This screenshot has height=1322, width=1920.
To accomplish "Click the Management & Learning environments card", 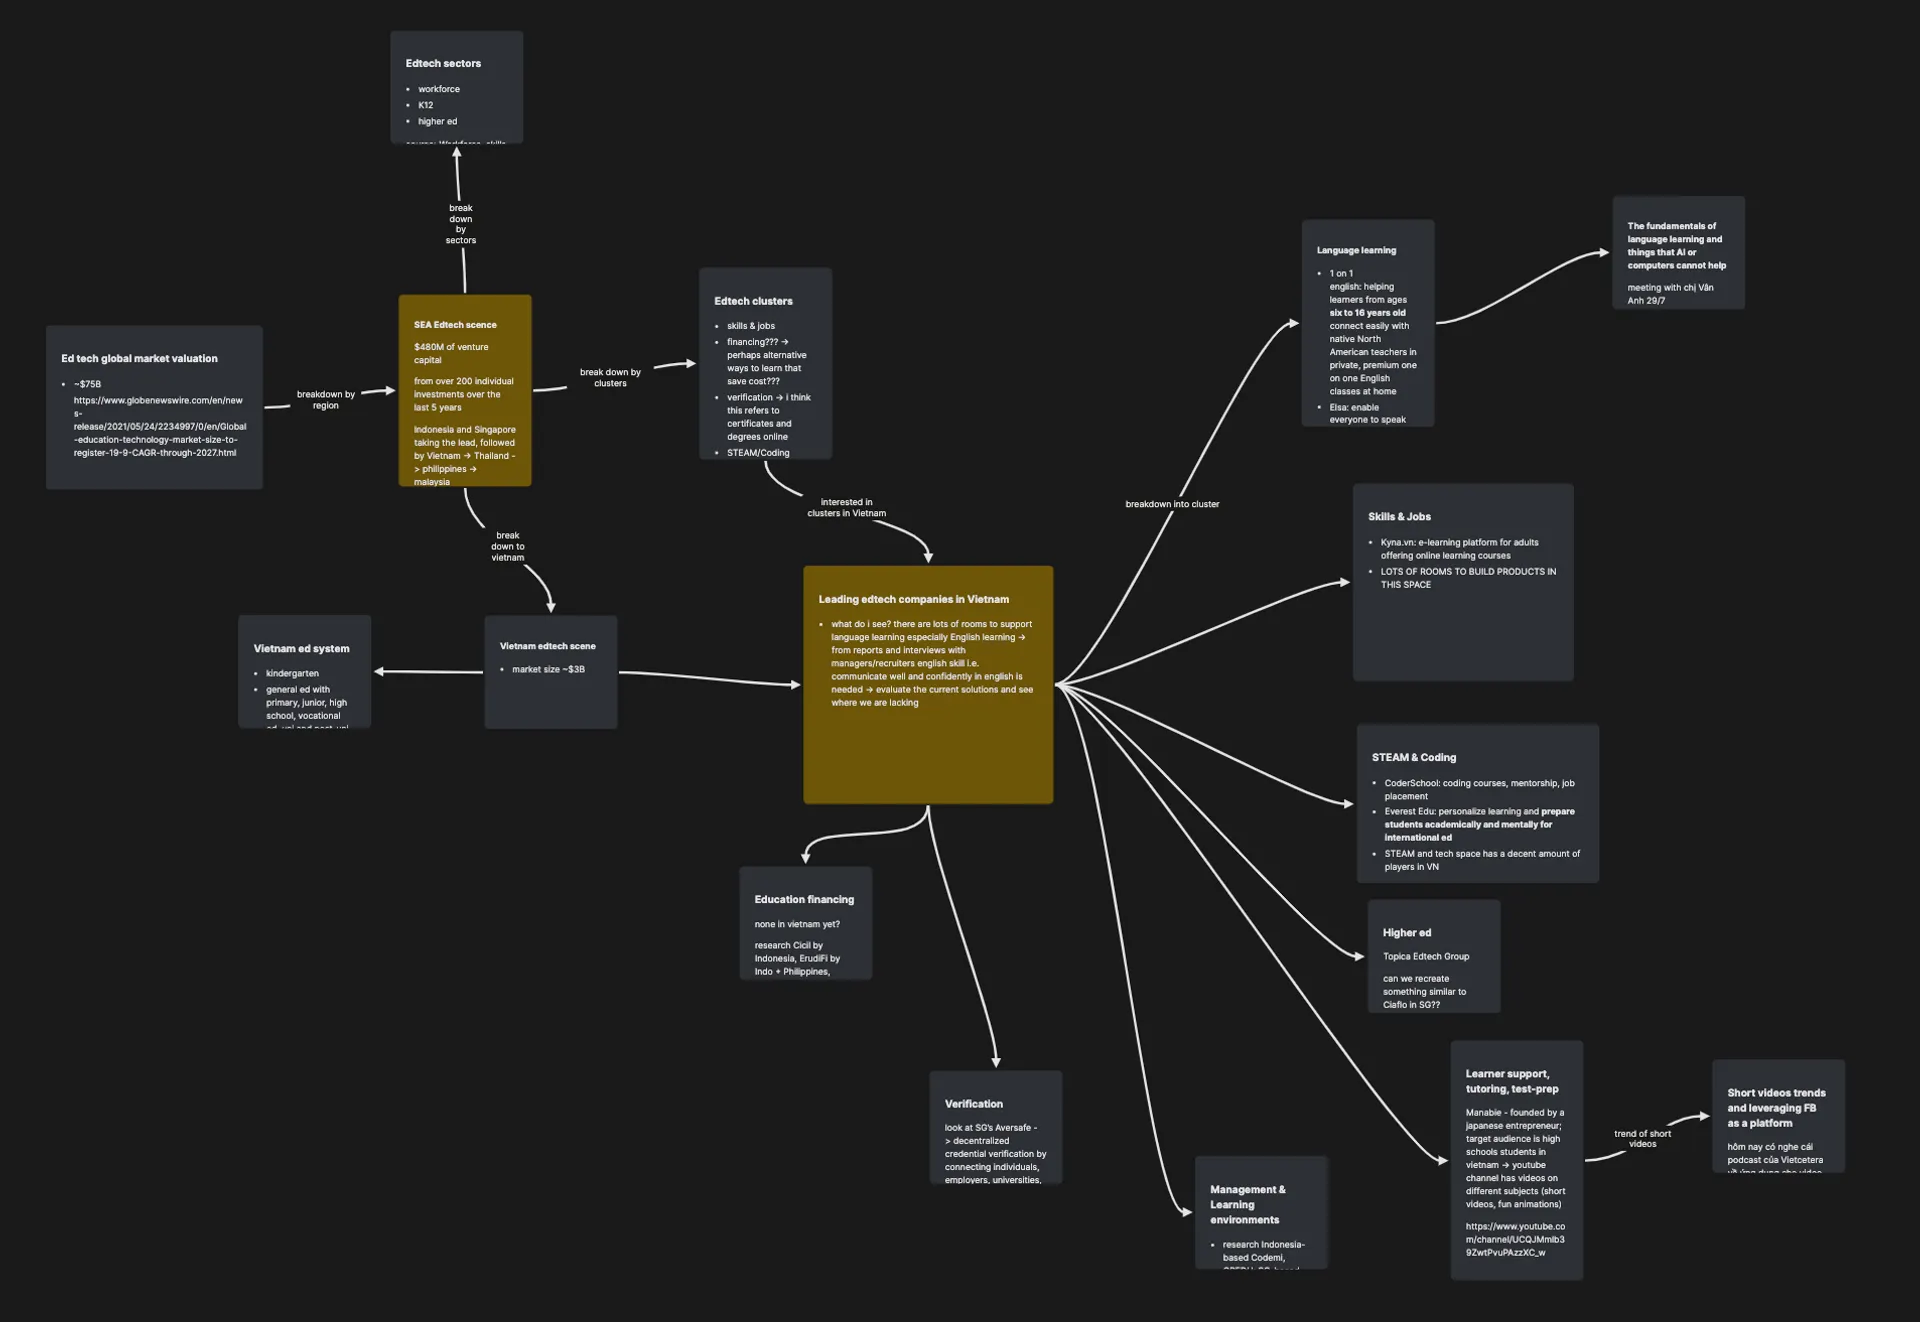I will coord(1260,1212).
